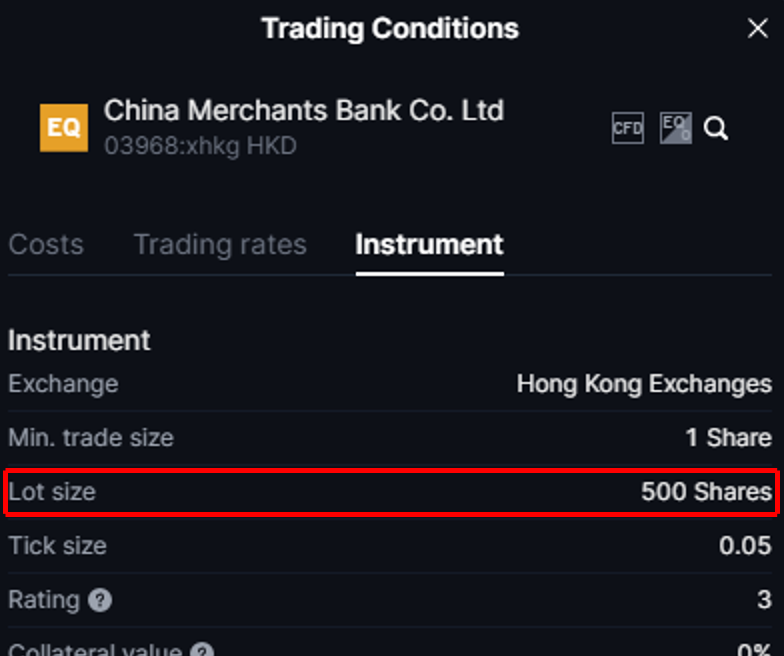
Task: Show the Rating help tooltip icon
Action: point(100,600)
